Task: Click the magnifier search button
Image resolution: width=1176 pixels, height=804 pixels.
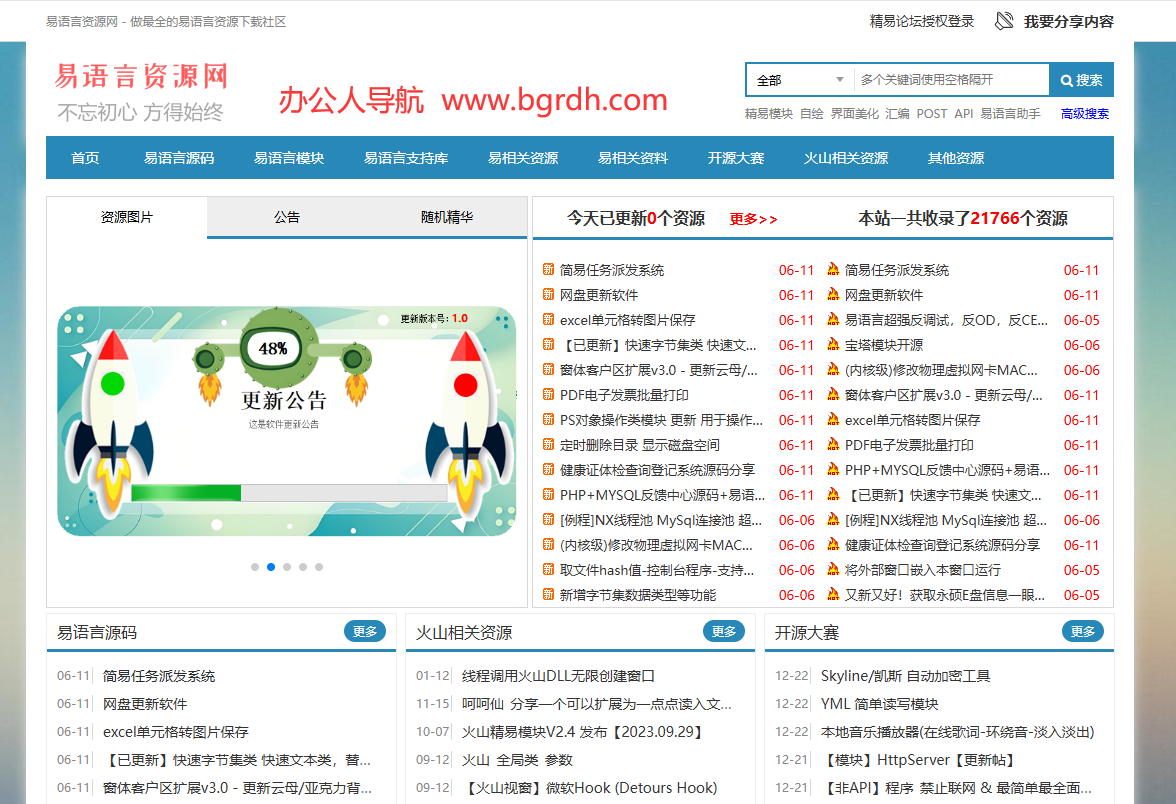Action: coord(1081,80)
